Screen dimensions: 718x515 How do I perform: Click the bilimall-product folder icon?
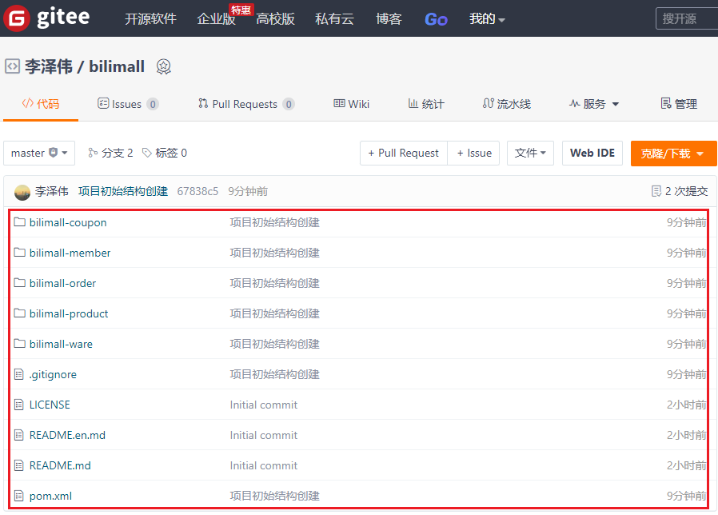pyautogui.click(x=19, y=314)
